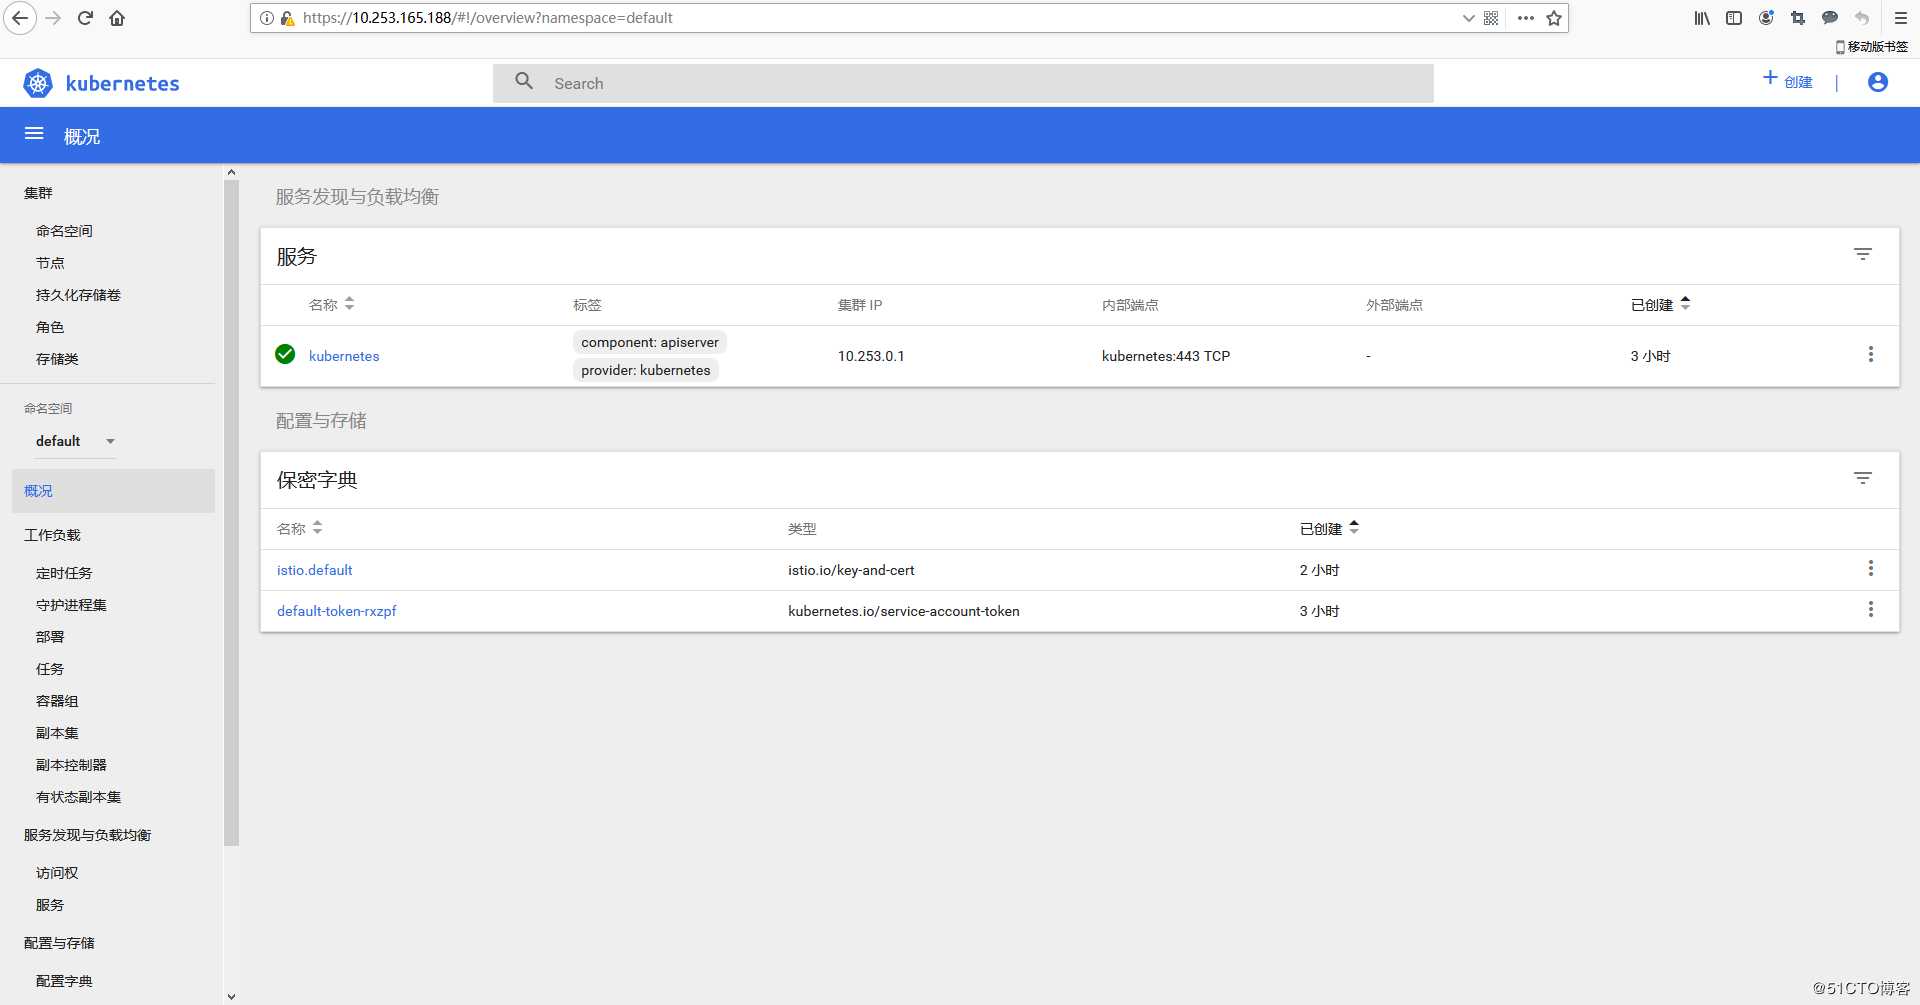Open 角色 in the sidebar

[50, 327]
